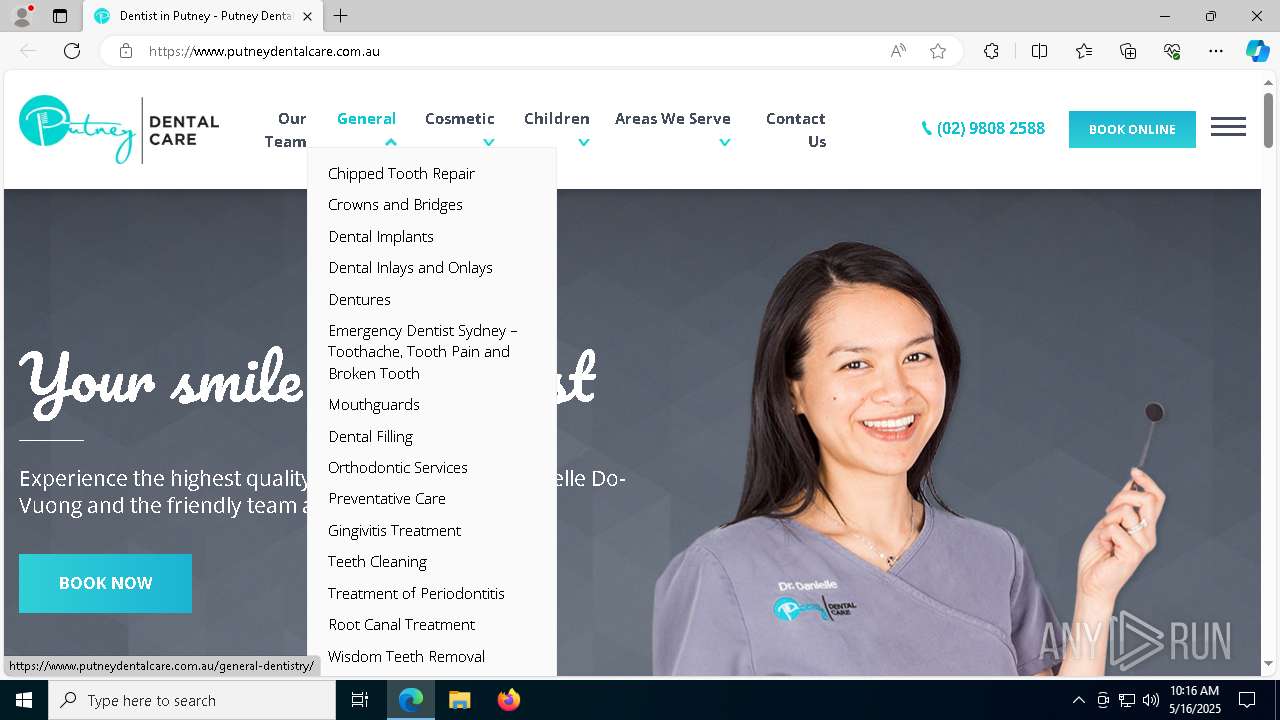This screenshot has height=720, width=1280.
Task: Open Browser essentials heart icon
Action: click(x=1172, y=51)
